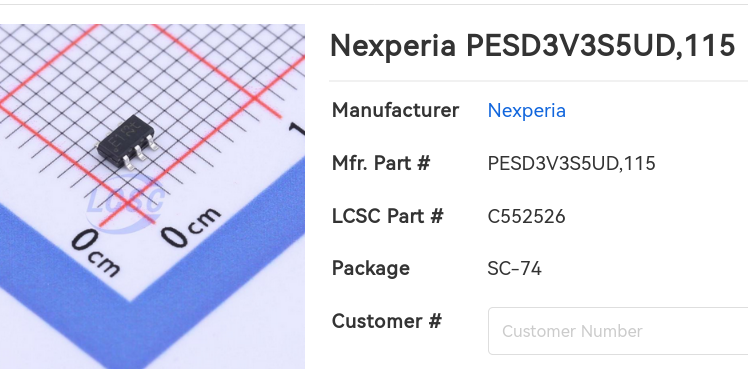
Task: Select the product title Nexperia PESD3V3S5UD,115
Action: (x=532, y=46)
